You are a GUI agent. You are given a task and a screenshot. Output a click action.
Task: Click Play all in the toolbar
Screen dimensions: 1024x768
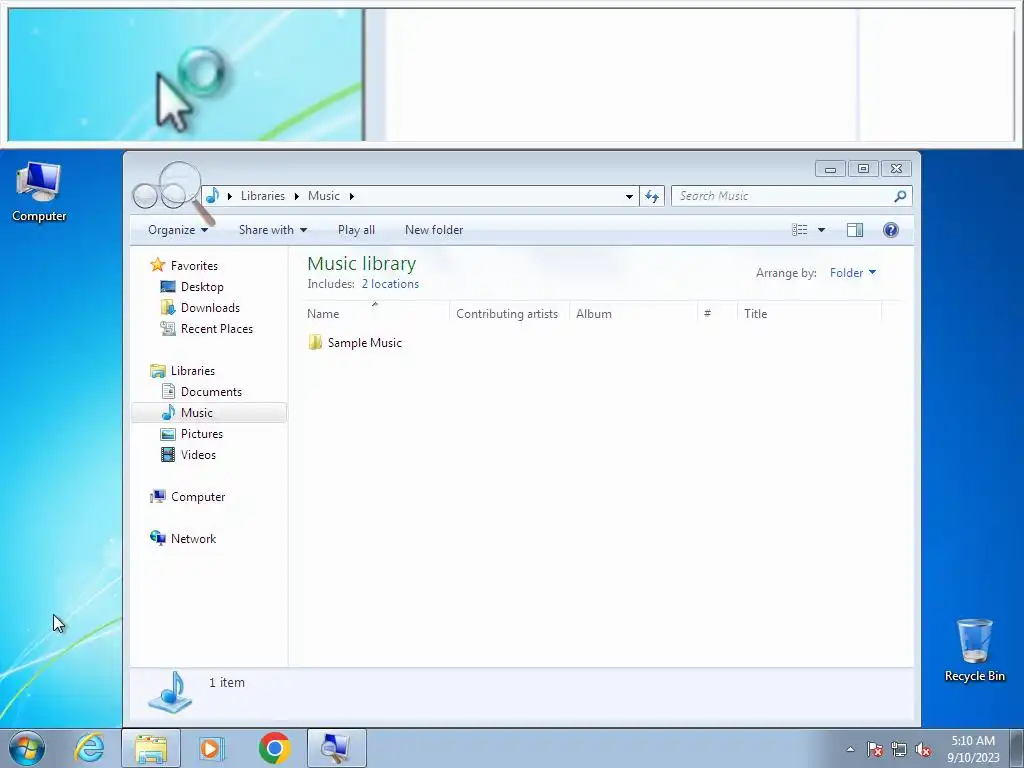click(357, 230)
